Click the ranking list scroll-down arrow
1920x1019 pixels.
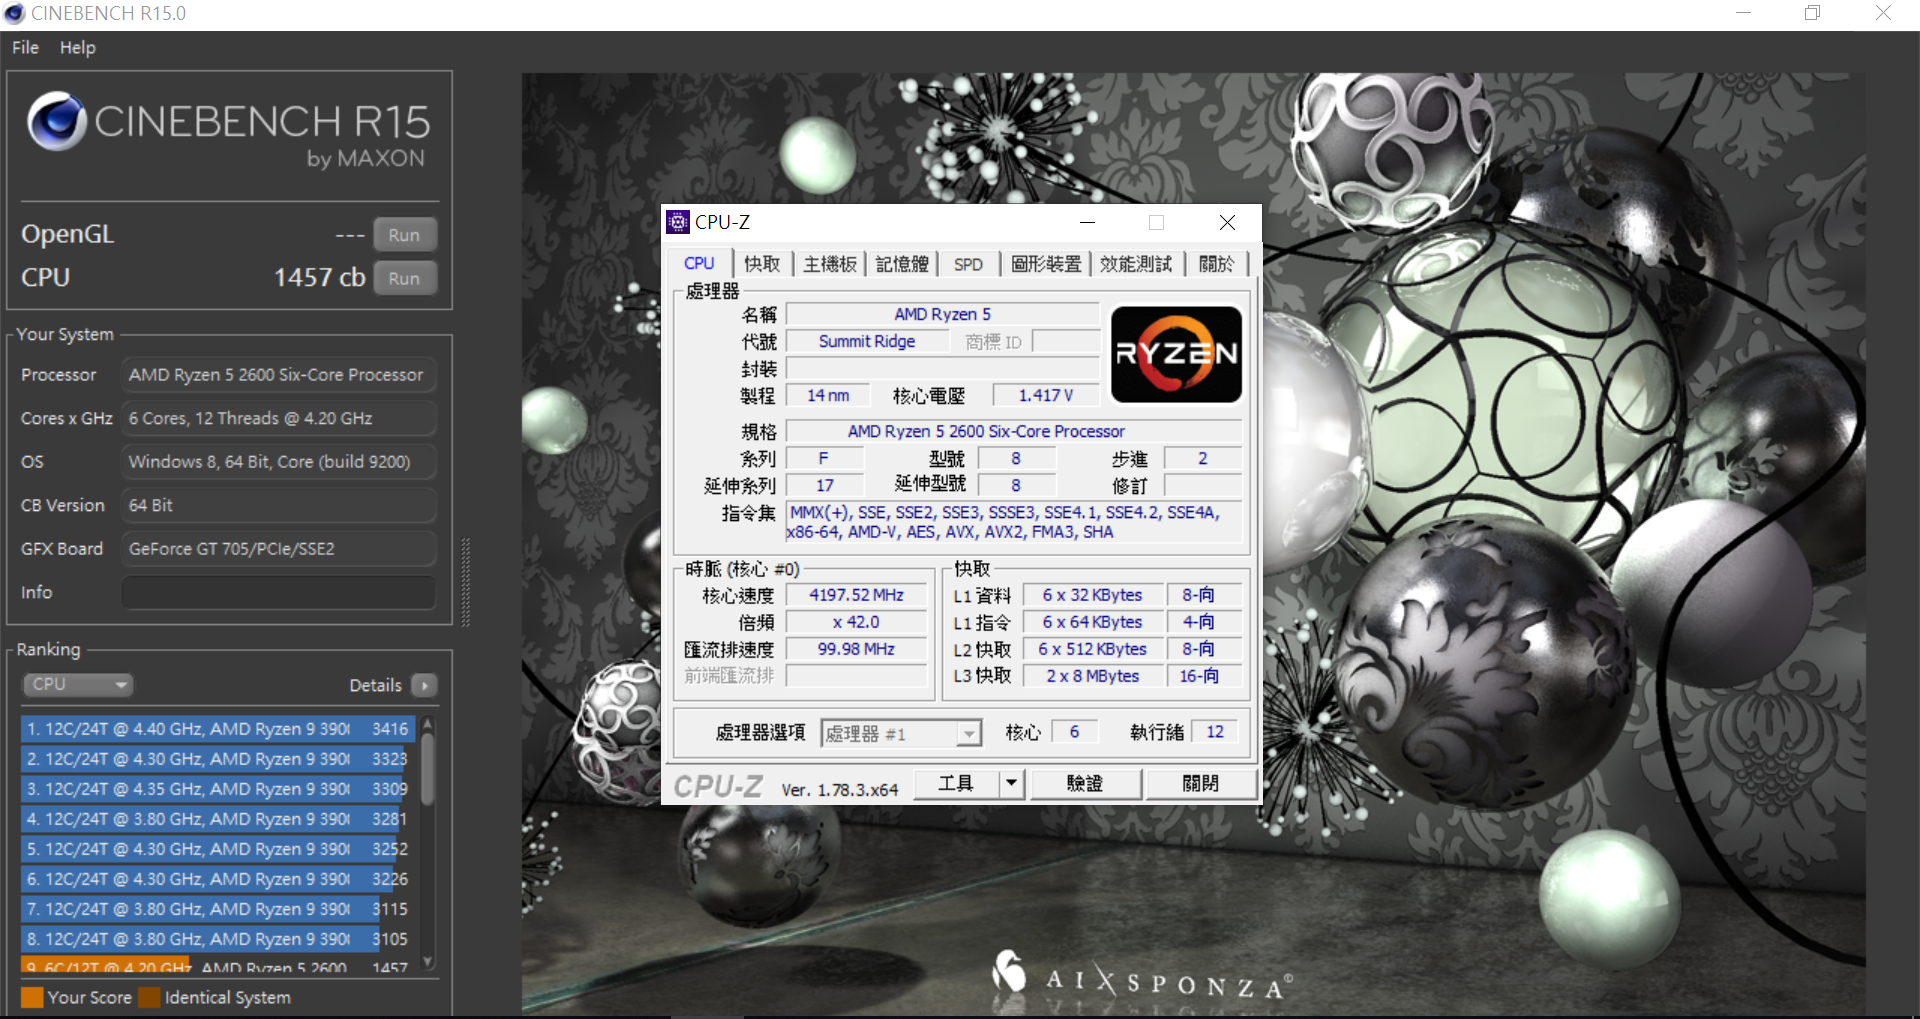coord(428,962)
